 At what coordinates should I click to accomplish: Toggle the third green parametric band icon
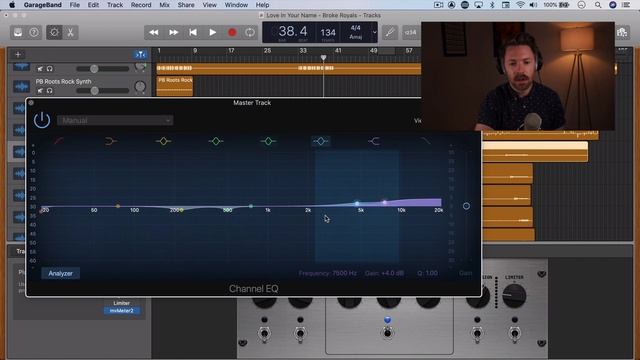268,141
